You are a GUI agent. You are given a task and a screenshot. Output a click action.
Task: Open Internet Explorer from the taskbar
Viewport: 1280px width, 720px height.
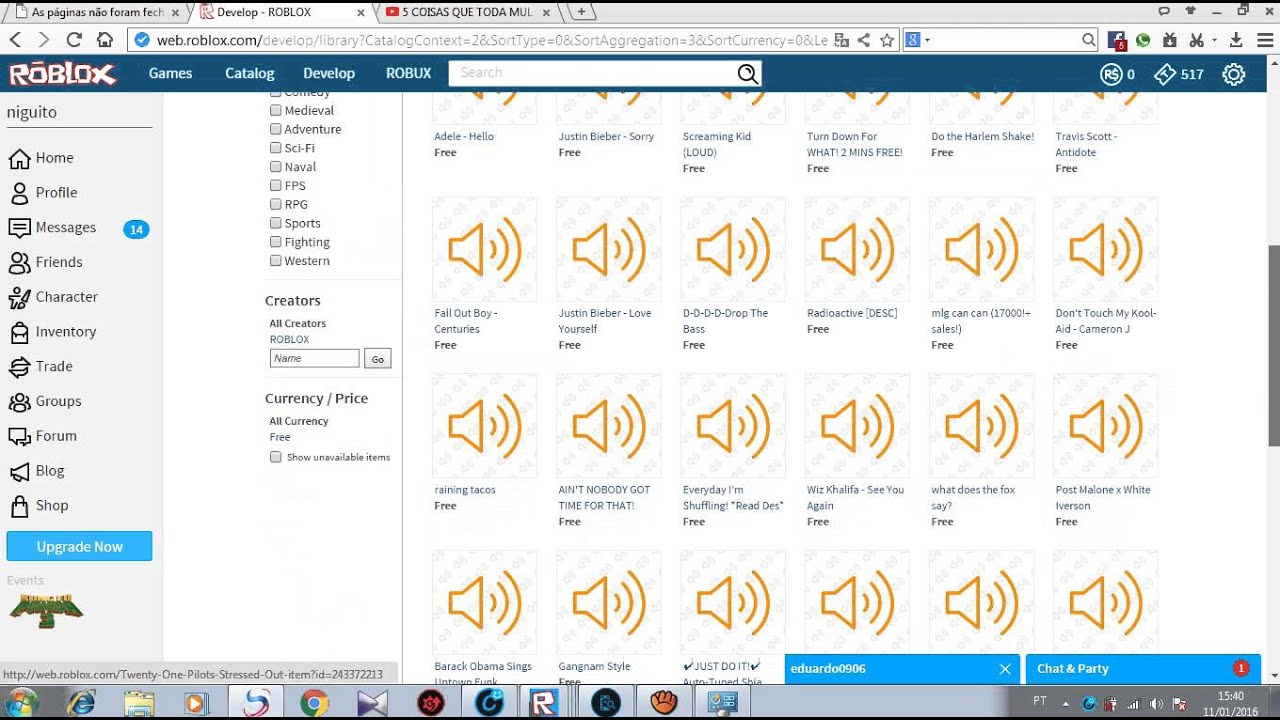coord(80,703)
